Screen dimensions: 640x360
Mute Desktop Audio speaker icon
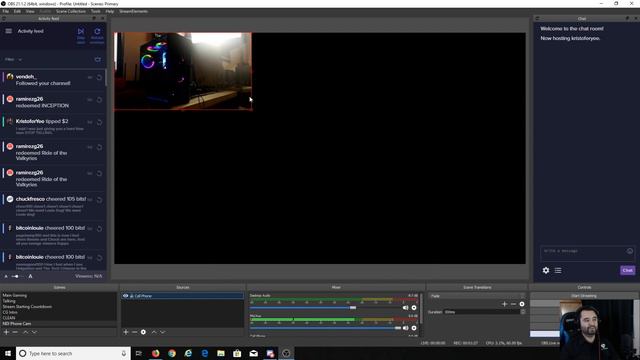pos(405,308)
